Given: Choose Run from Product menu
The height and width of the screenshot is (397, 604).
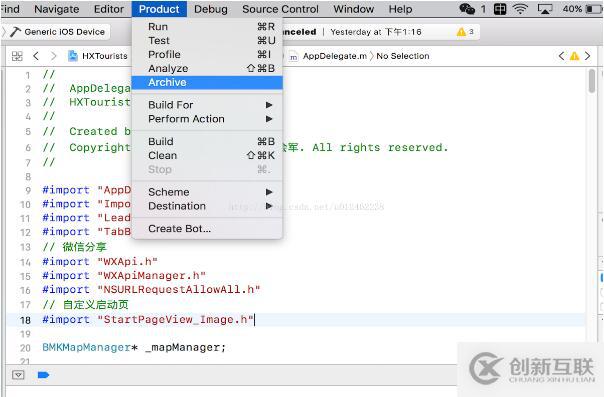Looking at the screenshot, I should click(207, 27).
